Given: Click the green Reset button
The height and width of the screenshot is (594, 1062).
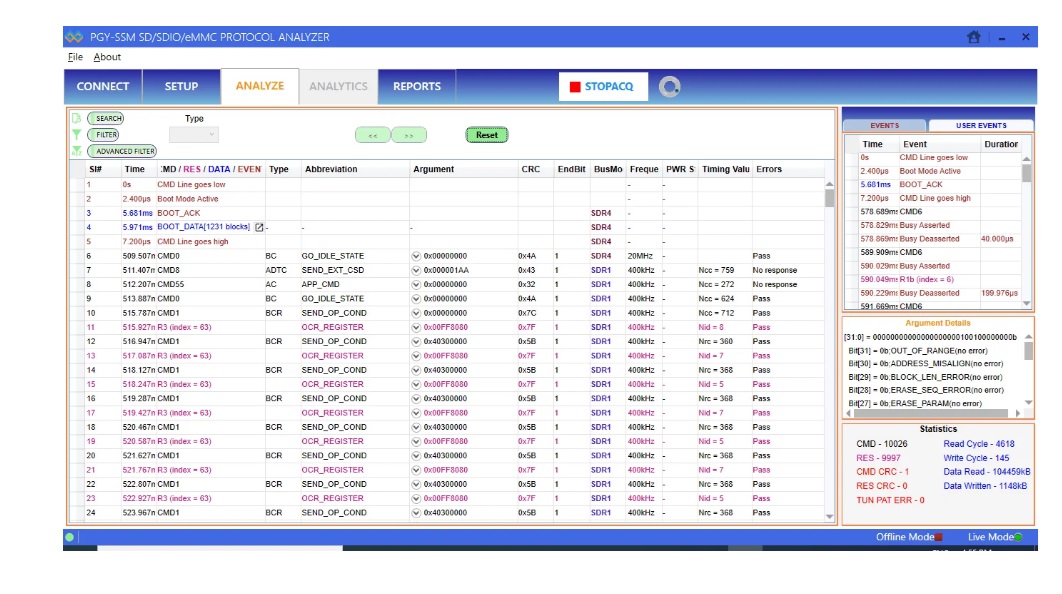Looking at the screenshot, I should point(487,135).
